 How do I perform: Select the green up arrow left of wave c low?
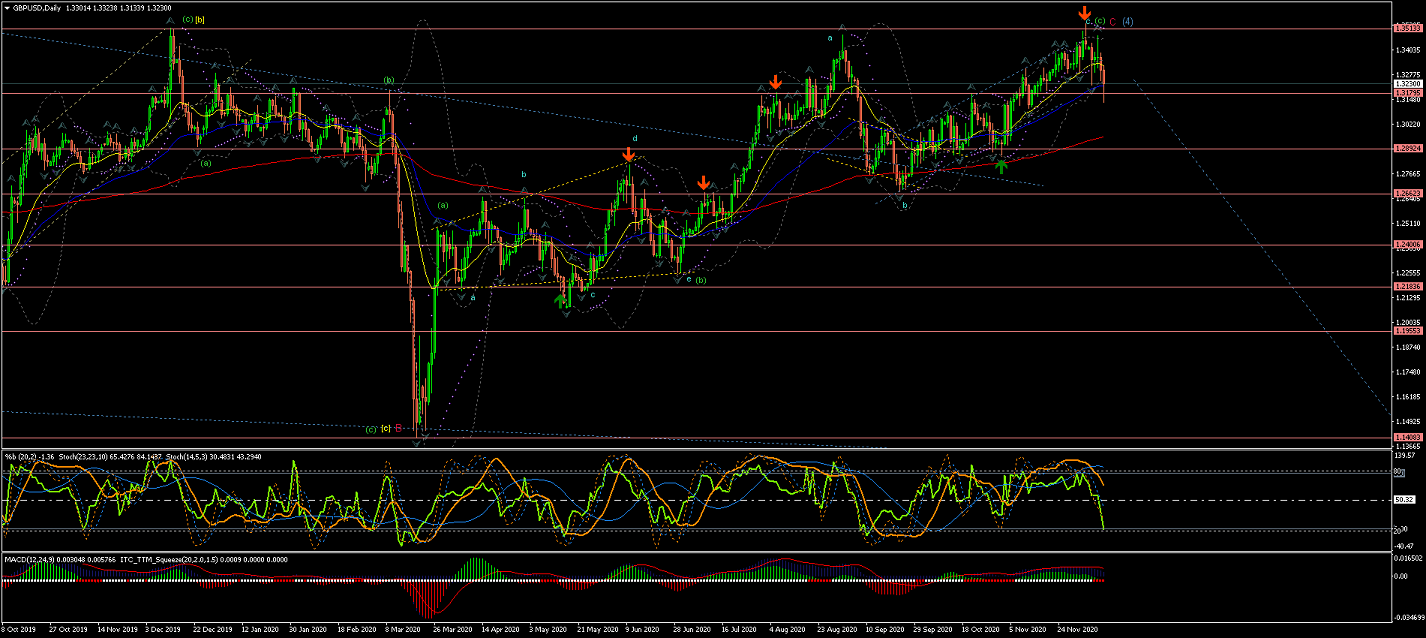pos(562,295)
